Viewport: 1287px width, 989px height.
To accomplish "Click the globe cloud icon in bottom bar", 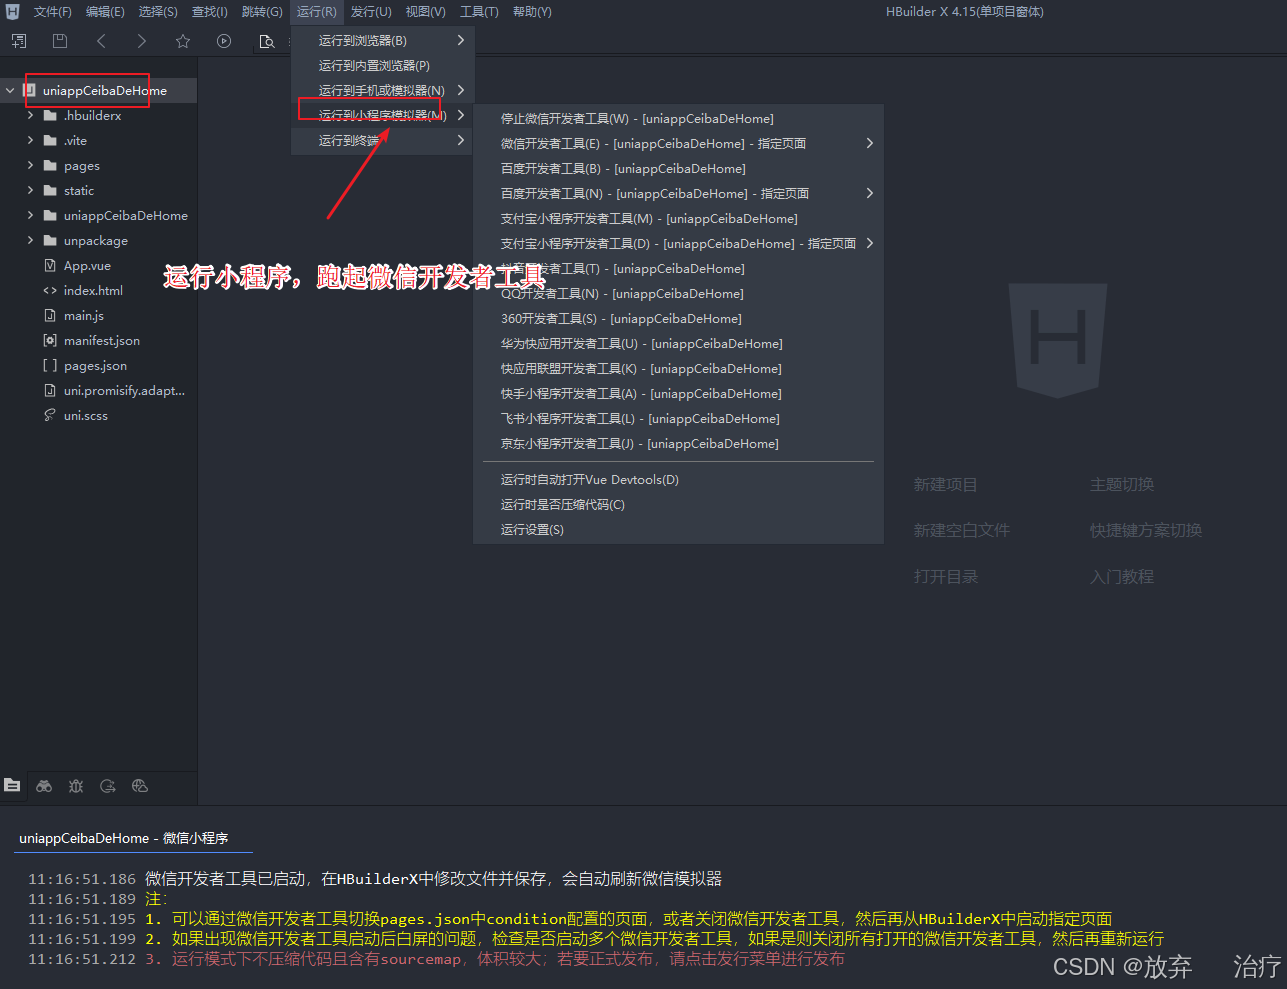I will (x=140, y=786).
